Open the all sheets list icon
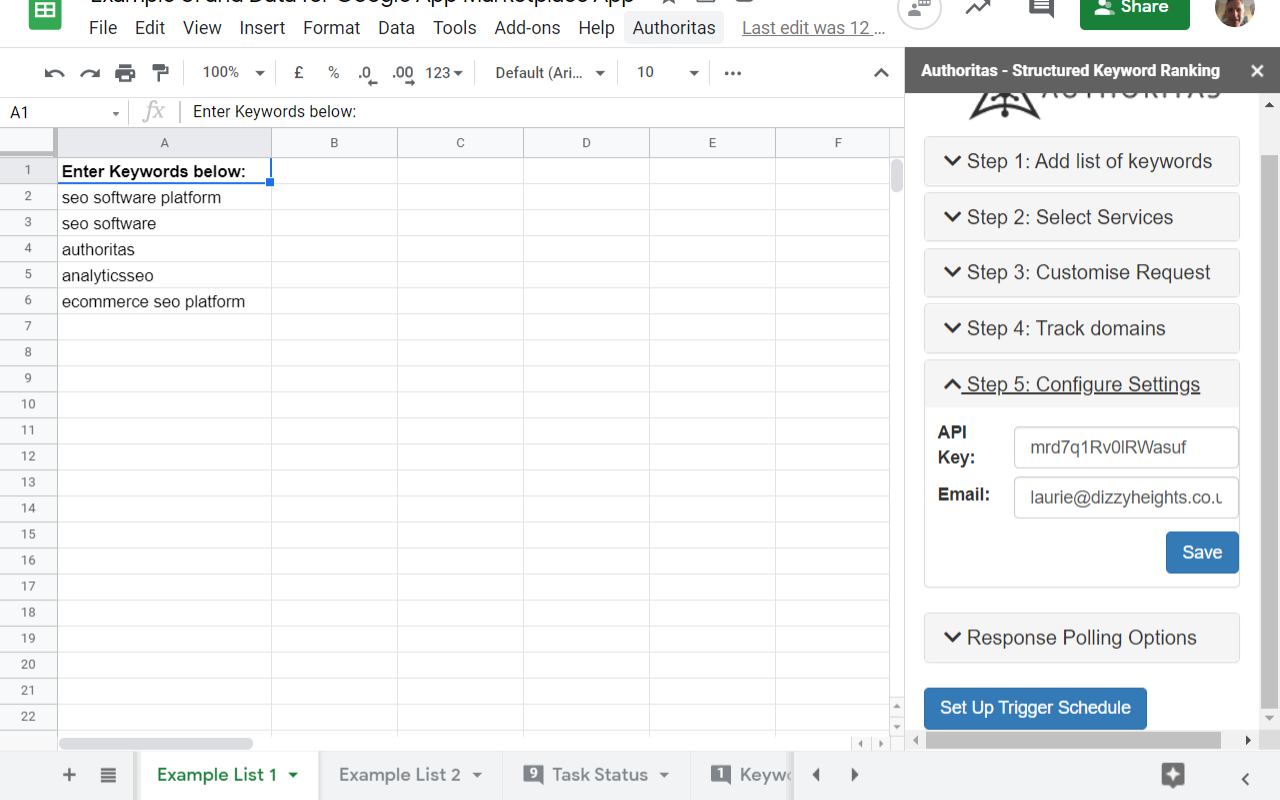 pos(109,775)
